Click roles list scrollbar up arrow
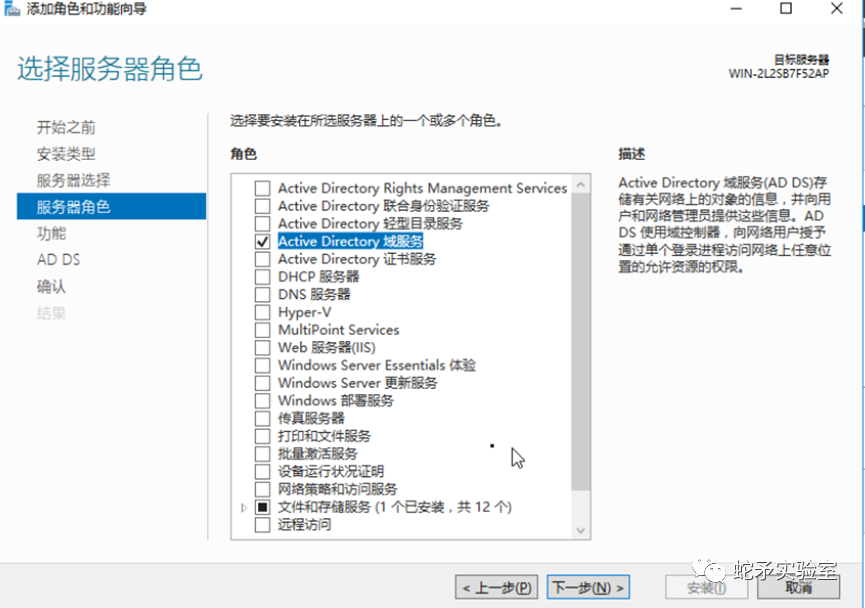This screenshot has height=608, width=865. tap(580, 184)
